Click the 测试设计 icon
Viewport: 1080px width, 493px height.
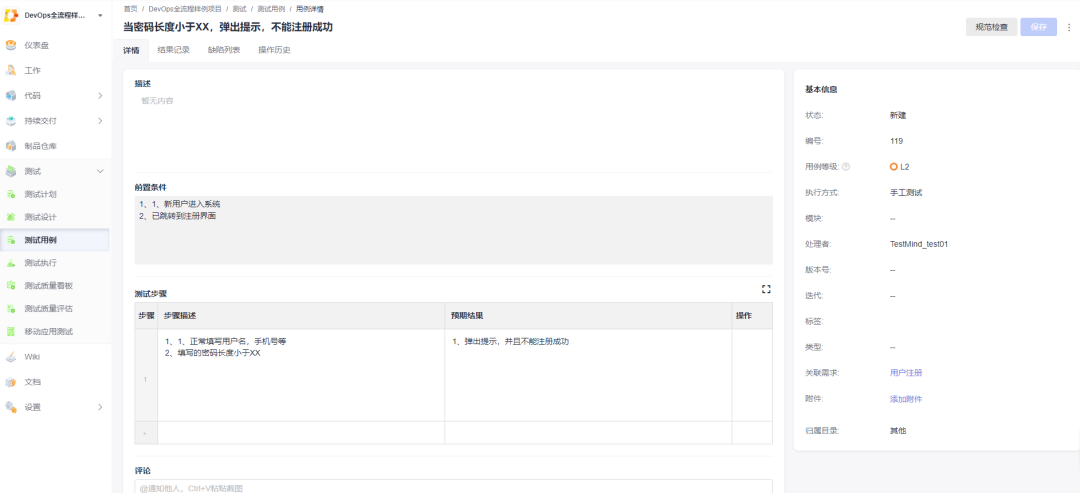tap(11, 217)
